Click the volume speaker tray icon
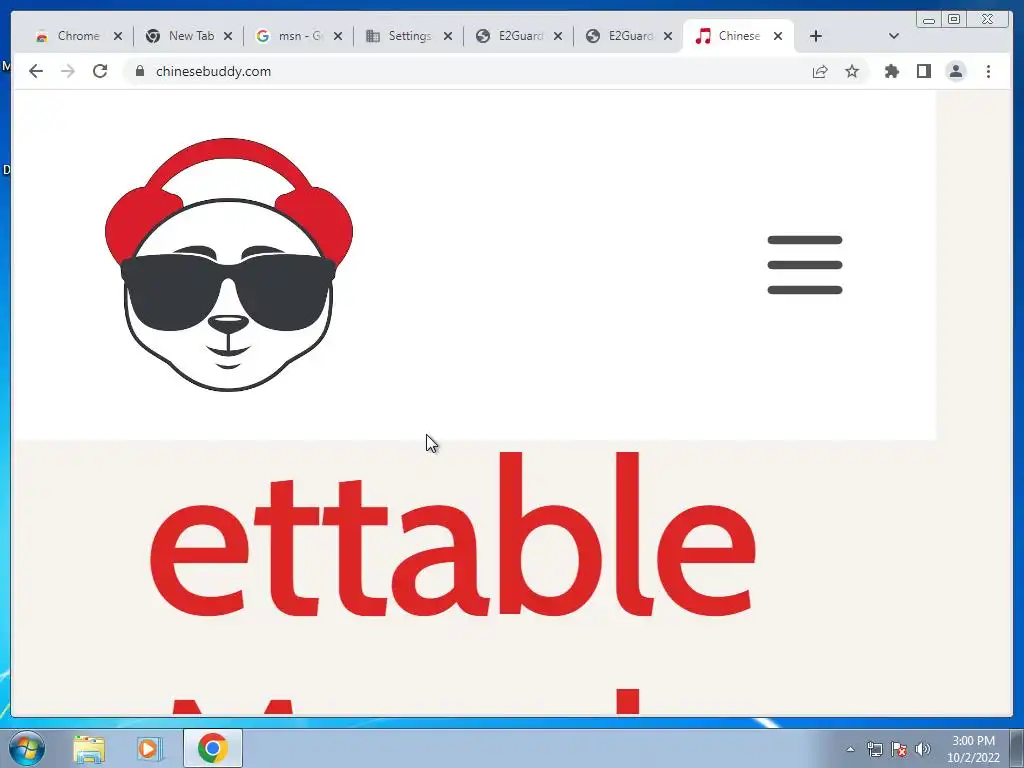Image resolution: width=1024 pixels, height=768 pixels. point(922,749)
